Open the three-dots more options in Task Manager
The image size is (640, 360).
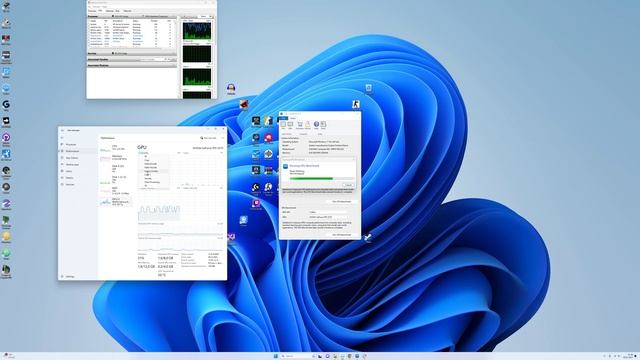click(x=222, y=138)
